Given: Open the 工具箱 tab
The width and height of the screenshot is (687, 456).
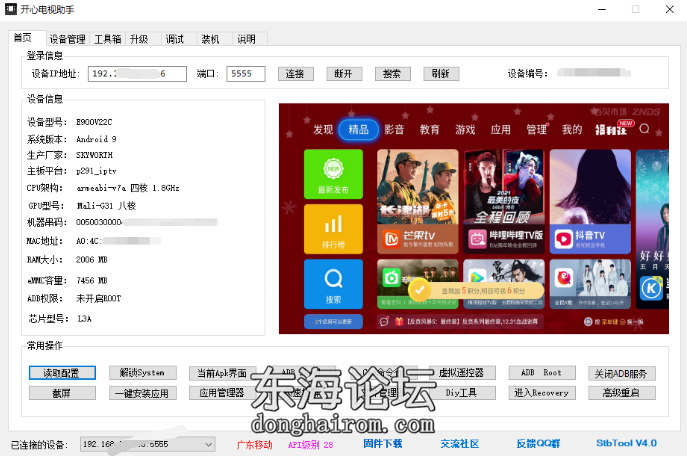Looking at the screenshot, I should click(x=107, y=39).
